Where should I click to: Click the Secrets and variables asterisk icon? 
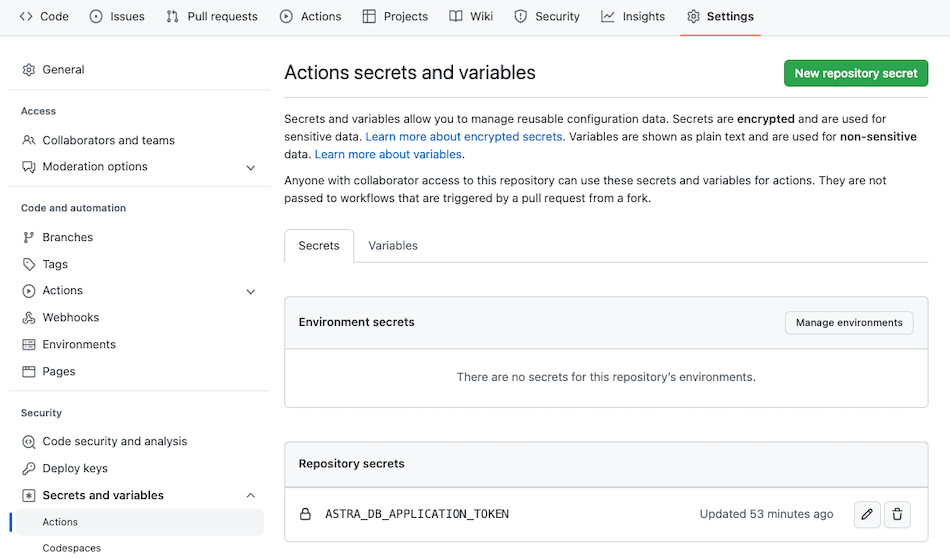[28, 495]
